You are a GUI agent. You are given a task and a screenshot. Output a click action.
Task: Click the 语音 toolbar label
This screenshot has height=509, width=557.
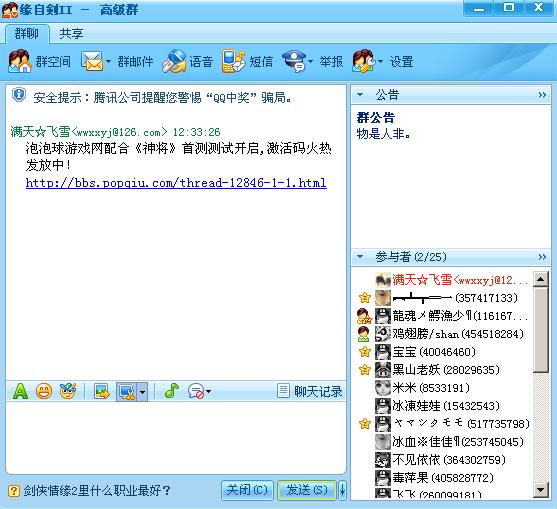click(201, 62)
